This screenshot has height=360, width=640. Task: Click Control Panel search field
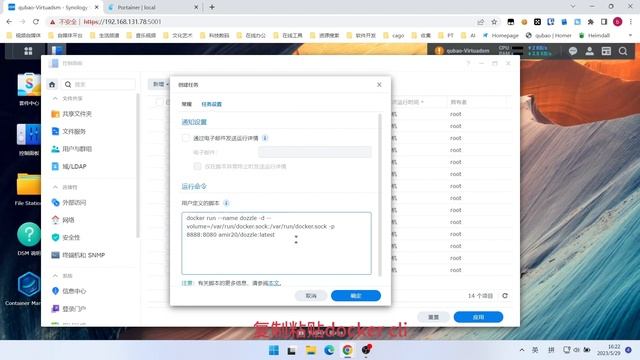click(x=98, y=84)
